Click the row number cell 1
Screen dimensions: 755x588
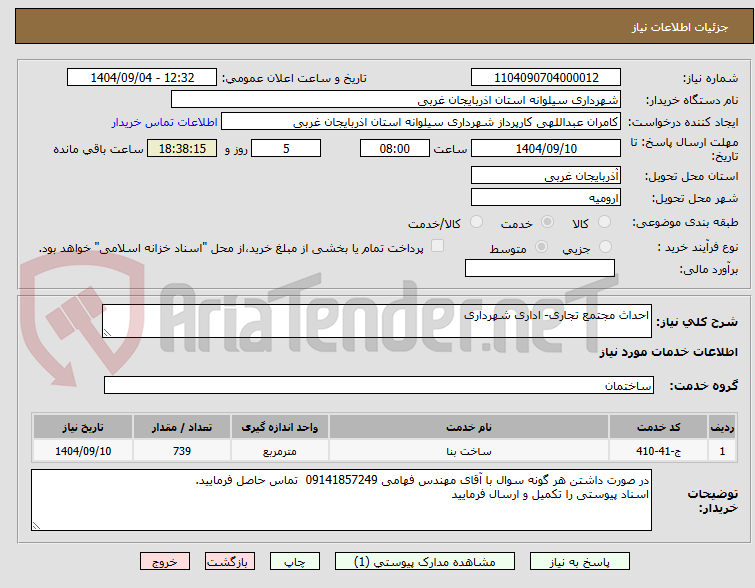click(722, 451)
